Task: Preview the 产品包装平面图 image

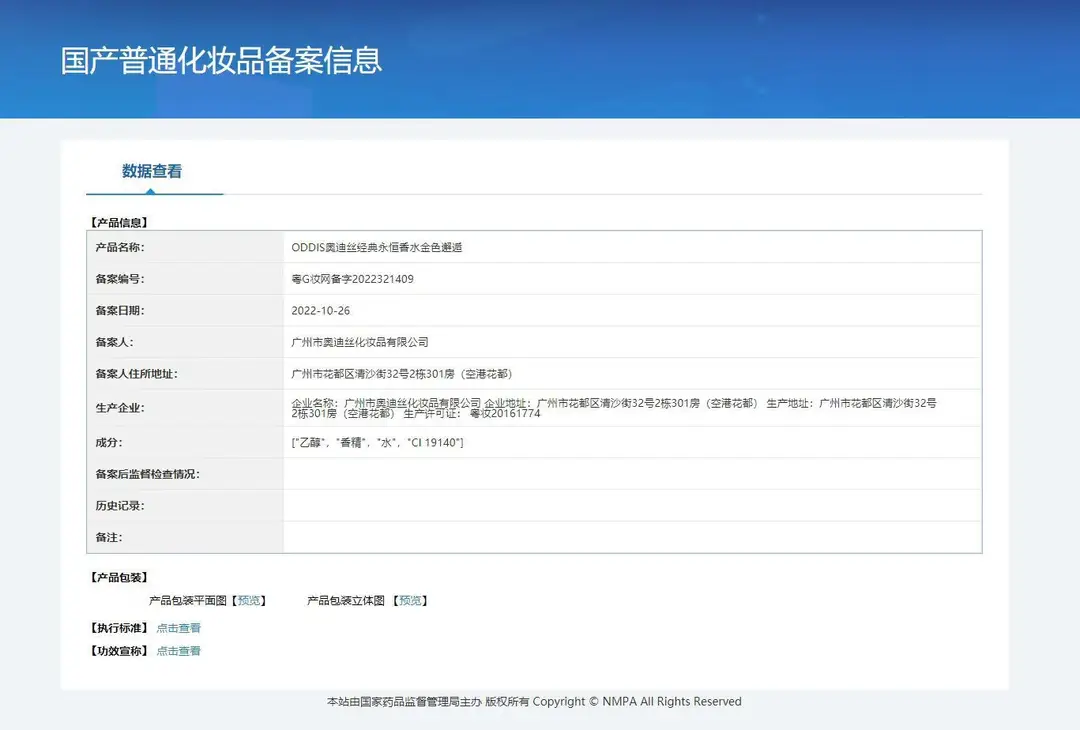Action: point(249,601)
